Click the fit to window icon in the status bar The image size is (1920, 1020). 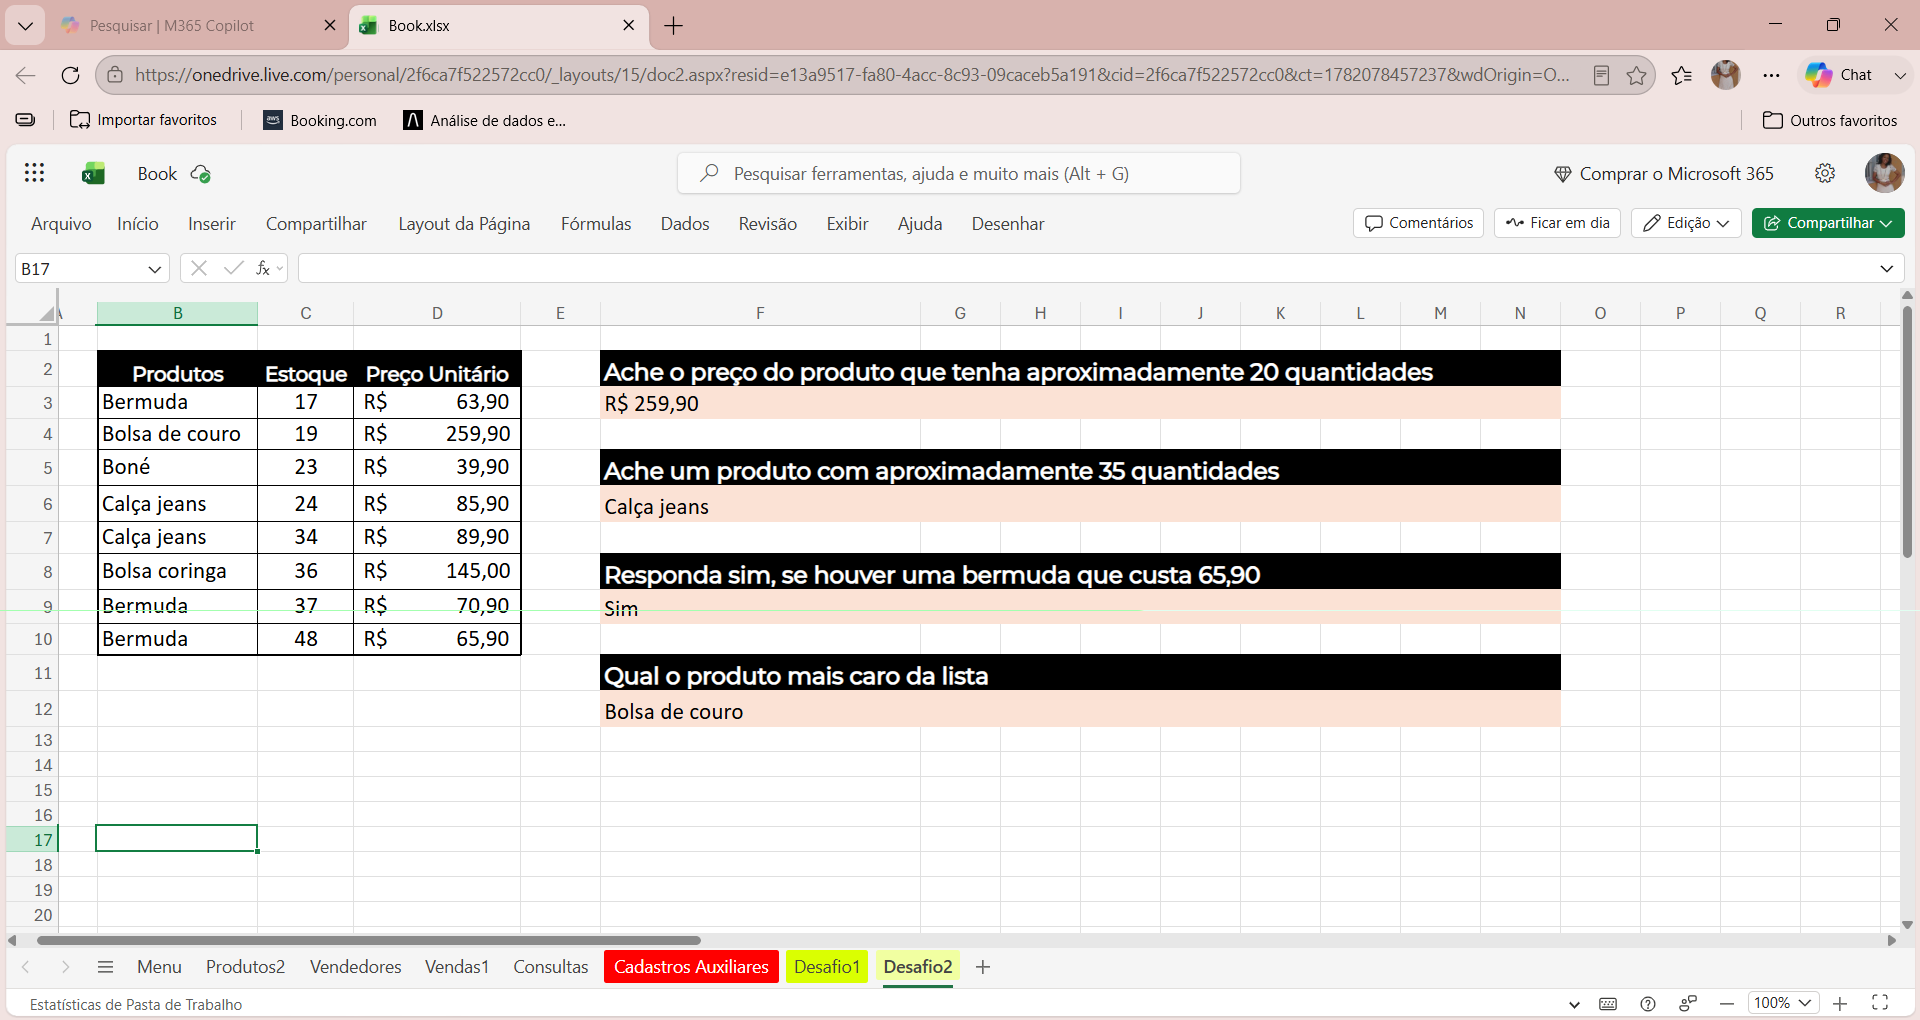point(1880,1003)
